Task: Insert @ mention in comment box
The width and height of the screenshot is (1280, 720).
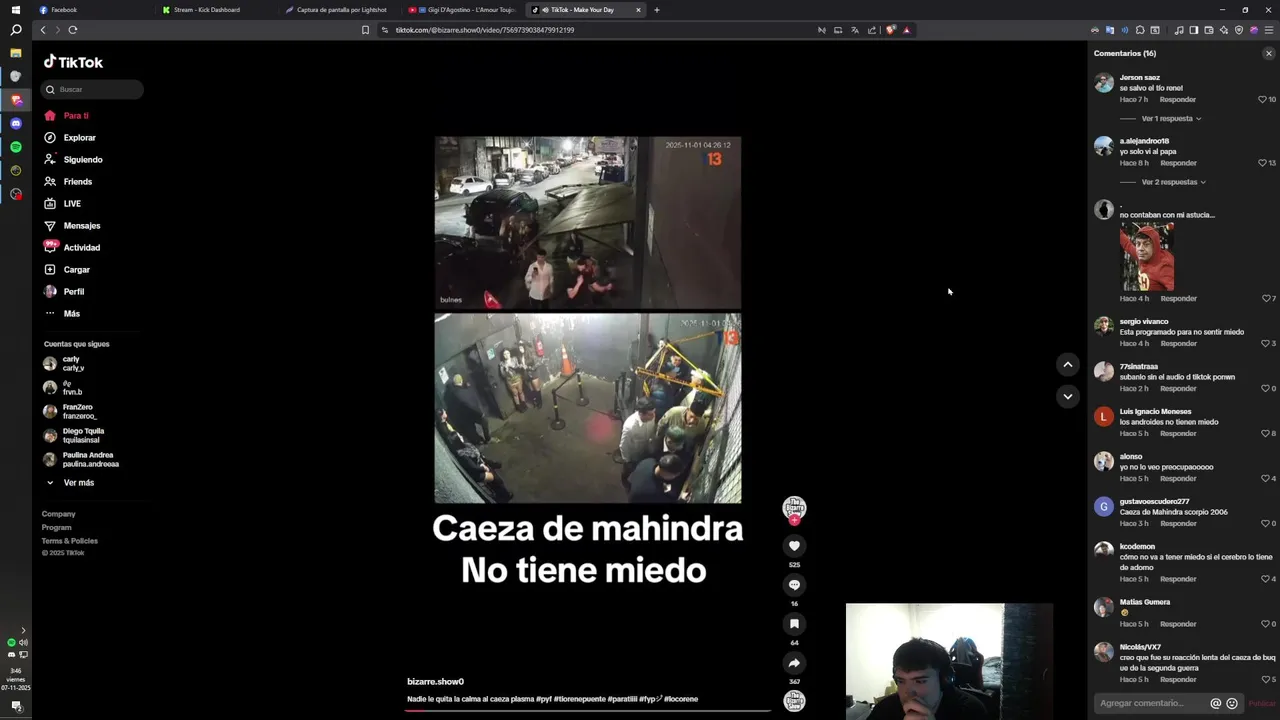Action: tap(1216, 703)
